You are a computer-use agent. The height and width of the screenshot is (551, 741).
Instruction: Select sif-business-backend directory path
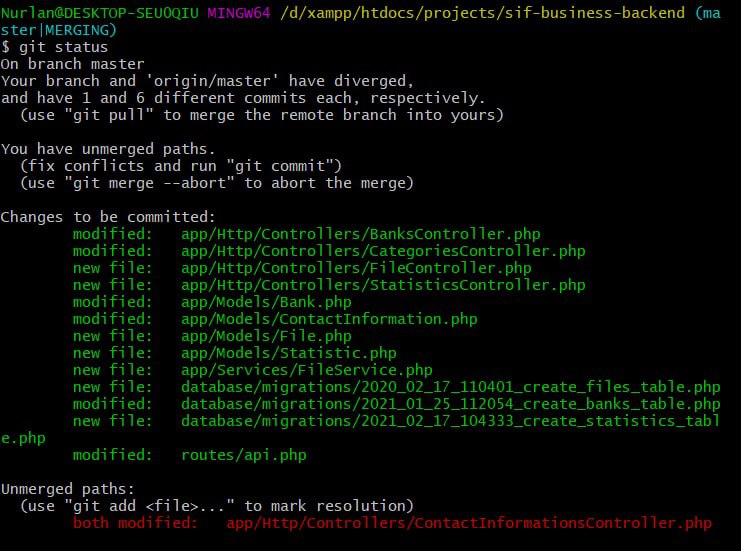click(x=482, y=13)
